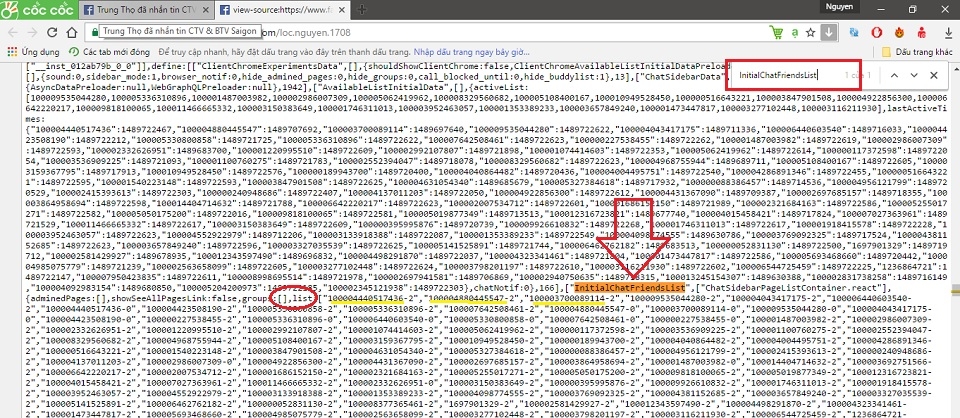Click the highlighted 'InitialChatFriendsList' match
The image size is (960, 418).
pos(629,288)
